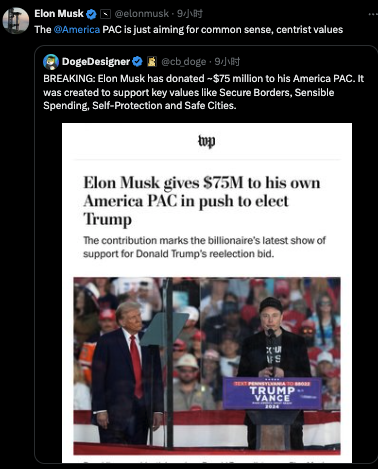
Task: Open DogeDesigner's profile avatar
Action: [51, 62]
